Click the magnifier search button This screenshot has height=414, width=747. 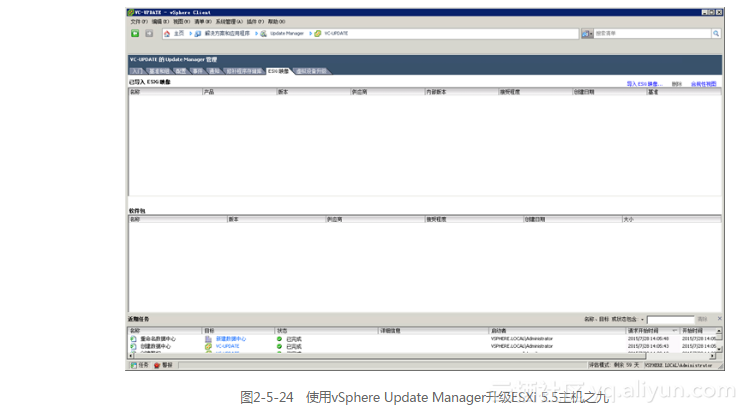click(x=716, y=33)
